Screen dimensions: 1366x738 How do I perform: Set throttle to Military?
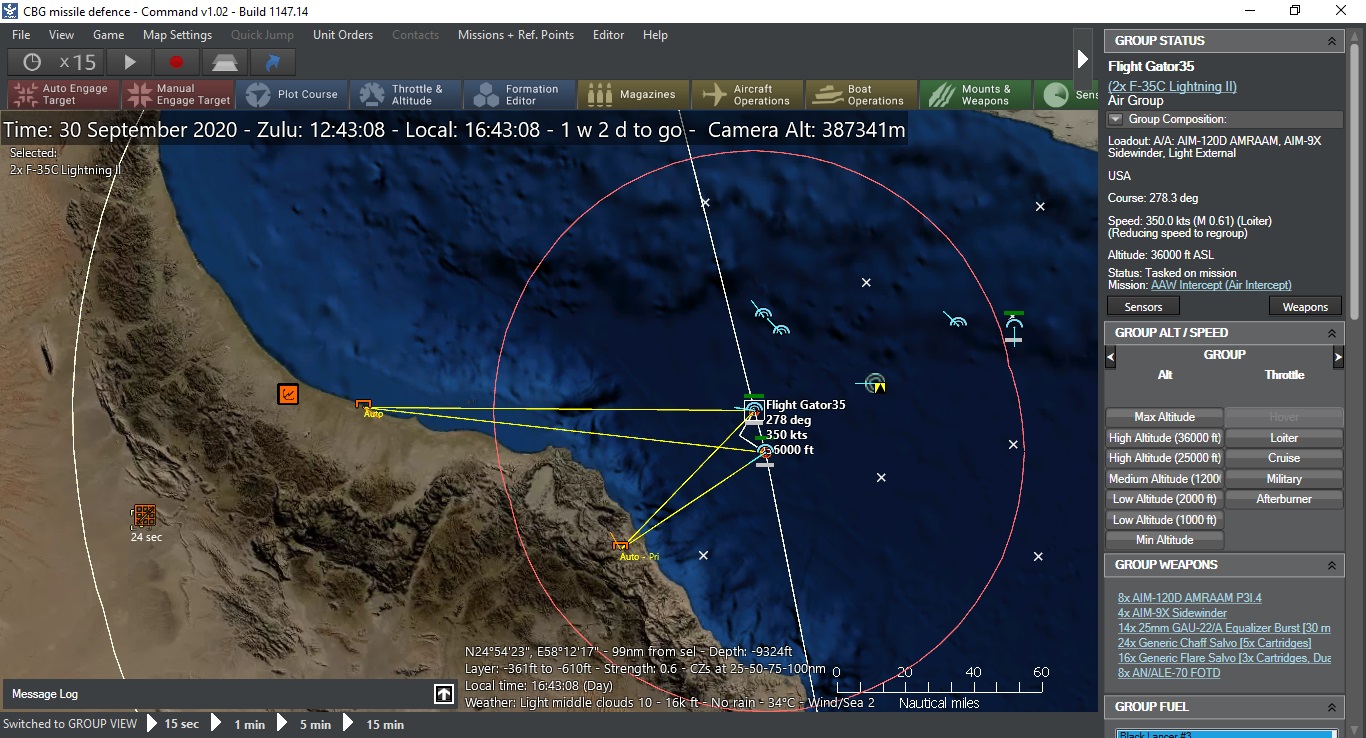1284,479
